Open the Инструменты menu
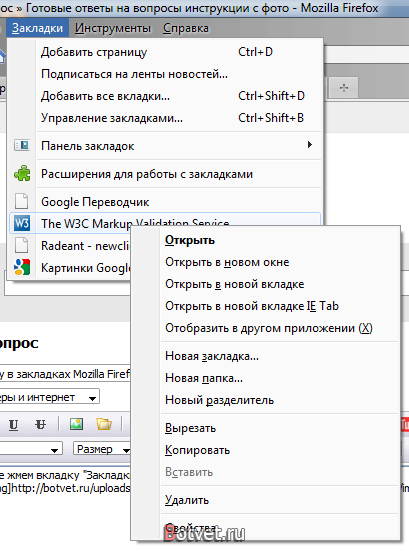The height and width of the screenshot is (551, 409). pos(113,28)
